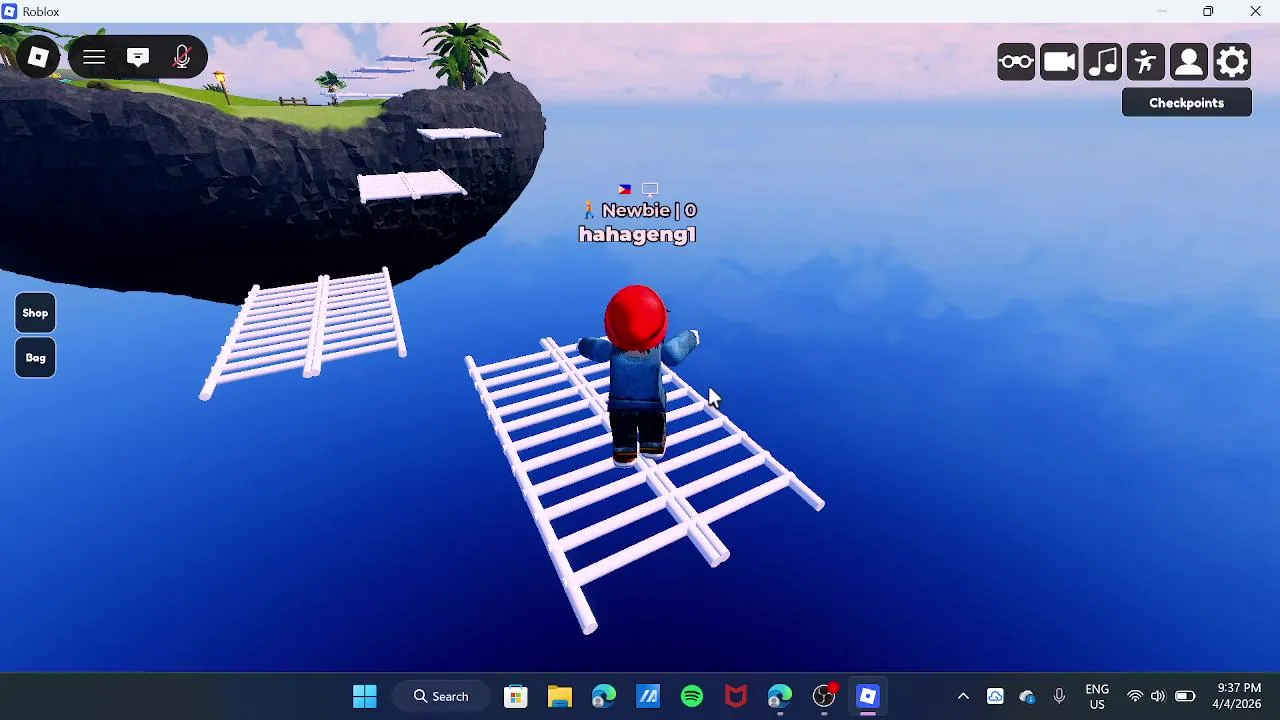The height and width of the screenshot is (720, 1280).
Task: Open the camera mode icon
Action: click(x=1059, y=62)
